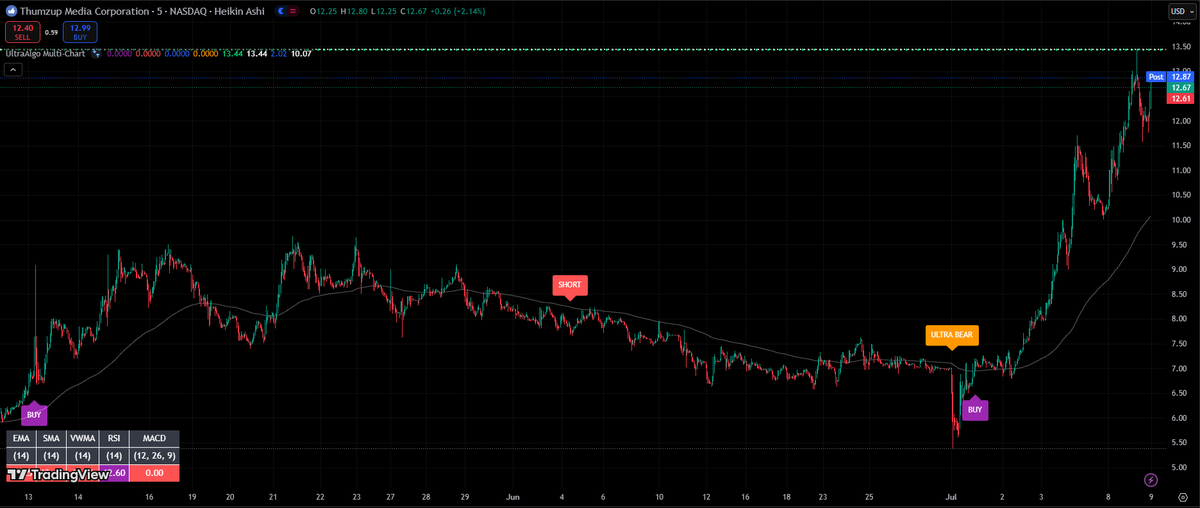This screenshot has height=508, width=1200.
Task: Click the 10.07 legend value
Action: pyautogui.click(x=300, y=53)
